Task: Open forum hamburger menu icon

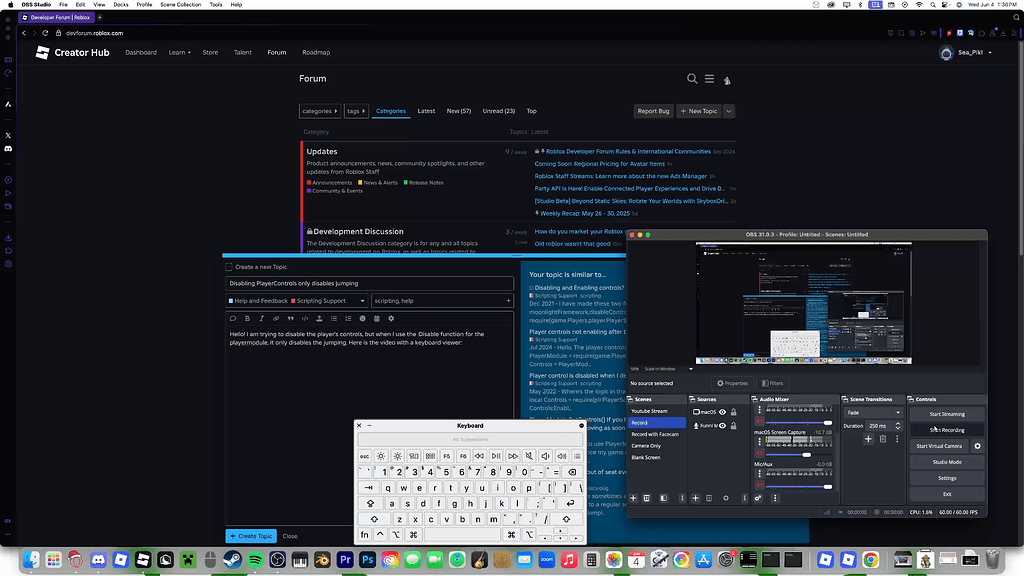Action: pyautogui.click(x=709, y=78)
